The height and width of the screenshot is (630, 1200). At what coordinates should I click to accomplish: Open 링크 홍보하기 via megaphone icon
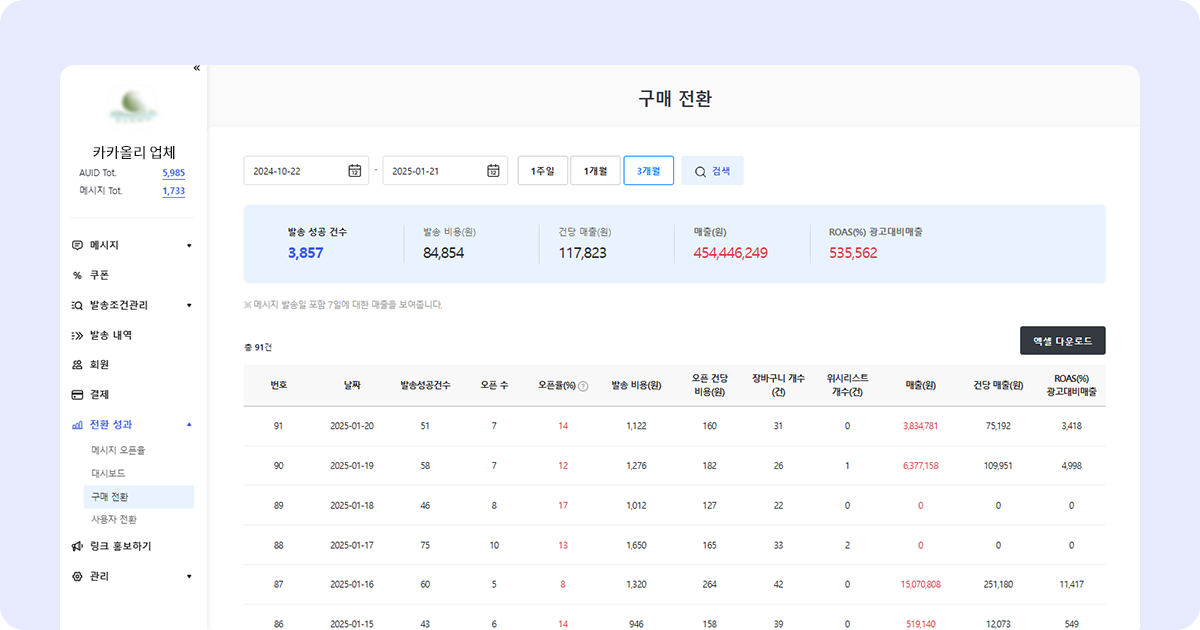pyautogui.click(x=78, y=547)
